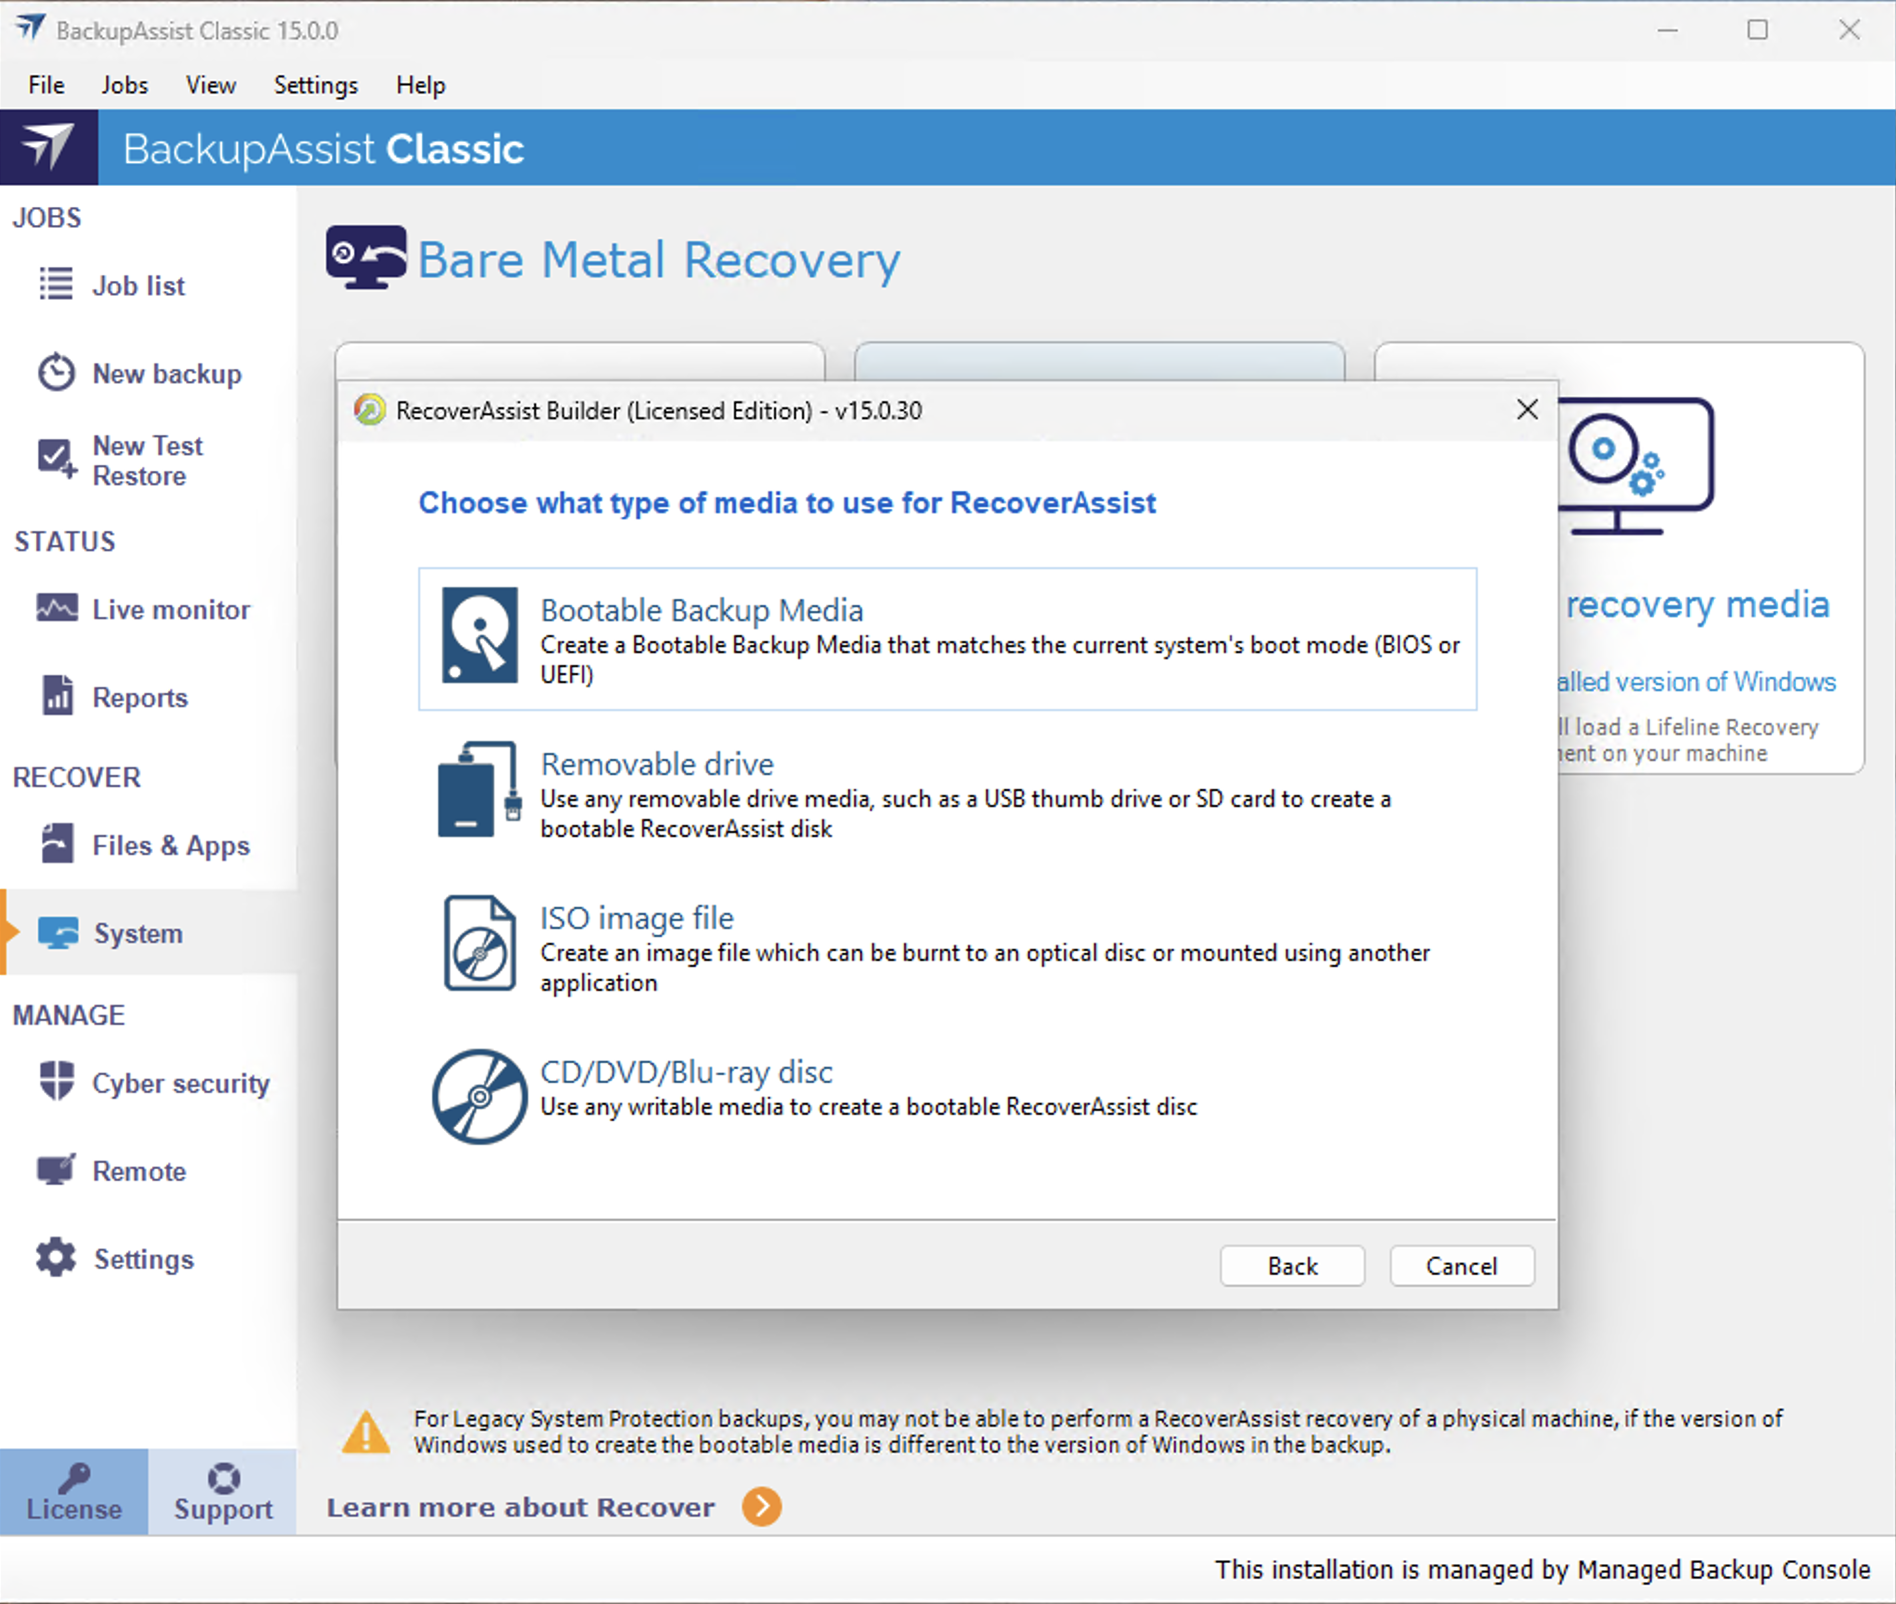Viewport: 1896px width, 1604px height.
Task: Open Files & Apps recovery
Action: 170,846
